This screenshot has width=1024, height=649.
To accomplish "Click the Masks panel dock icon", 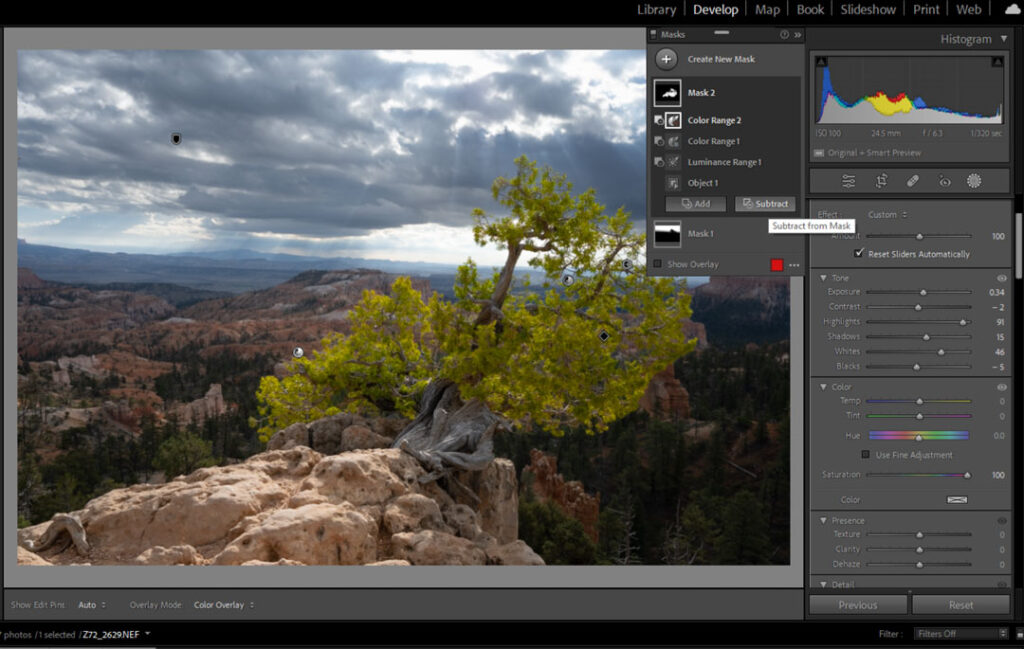I will click(653, 35).
